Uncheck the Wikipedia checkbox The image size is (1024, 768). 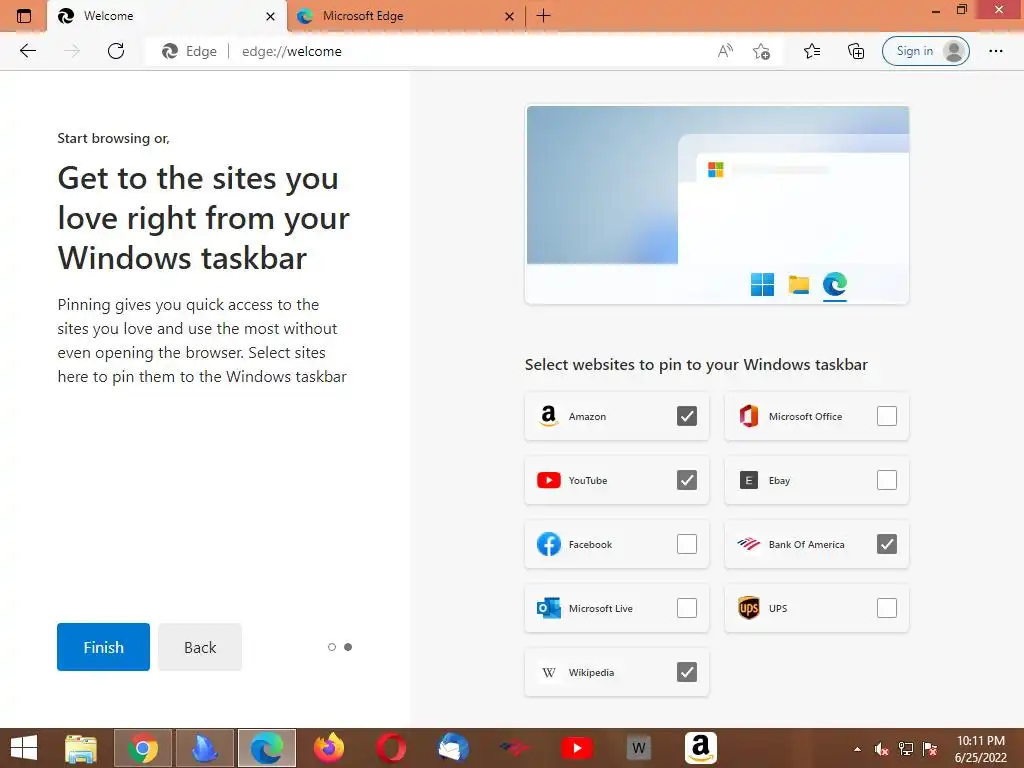click(x=686, y=672)
